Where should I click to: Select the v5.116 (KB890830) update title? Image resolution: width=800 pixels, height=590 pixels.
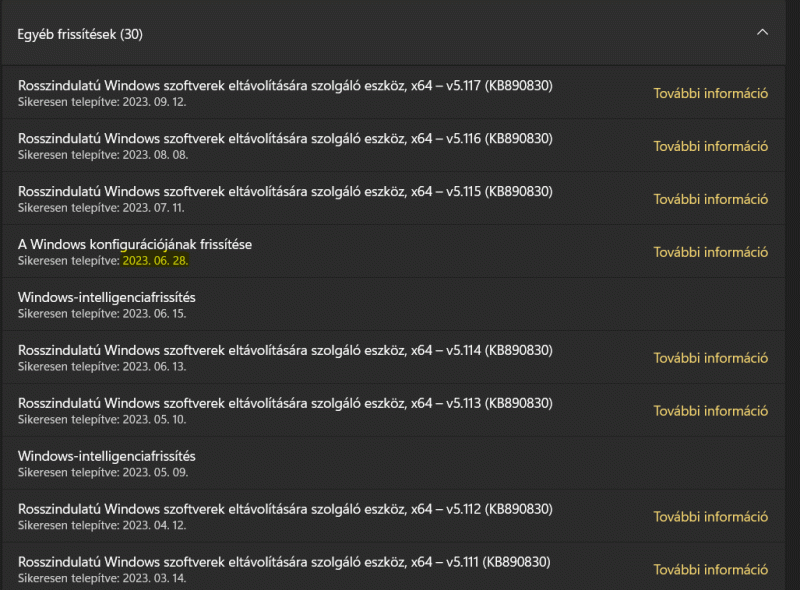point(285,138)
